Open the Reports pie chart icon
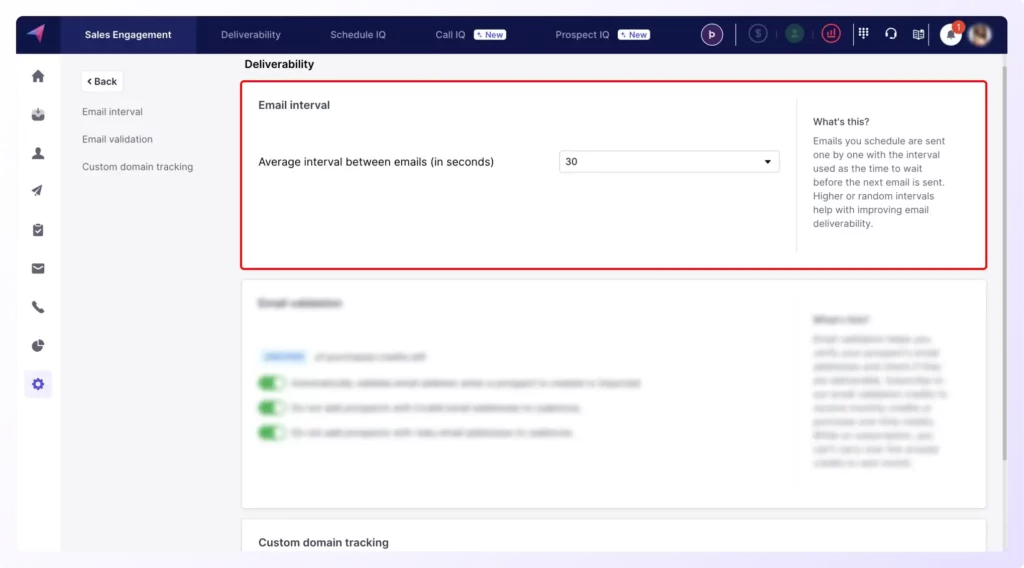1024x568 pixels. click(x=38, y=345)
